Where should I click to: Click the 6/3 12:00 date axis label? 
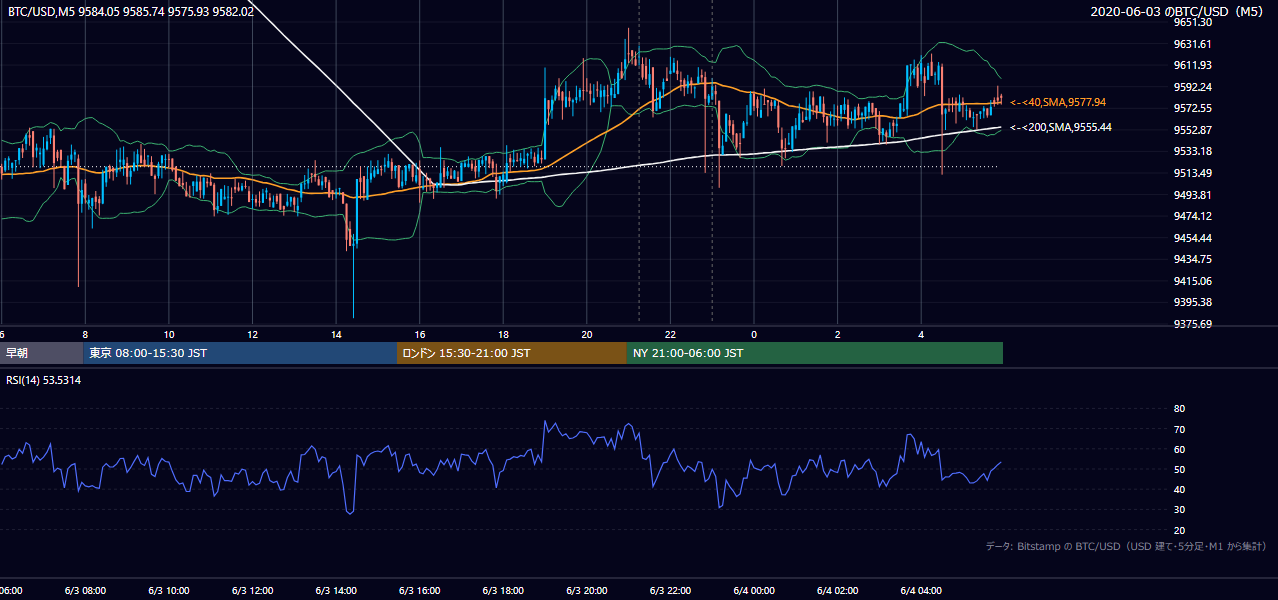click(253, 590)
